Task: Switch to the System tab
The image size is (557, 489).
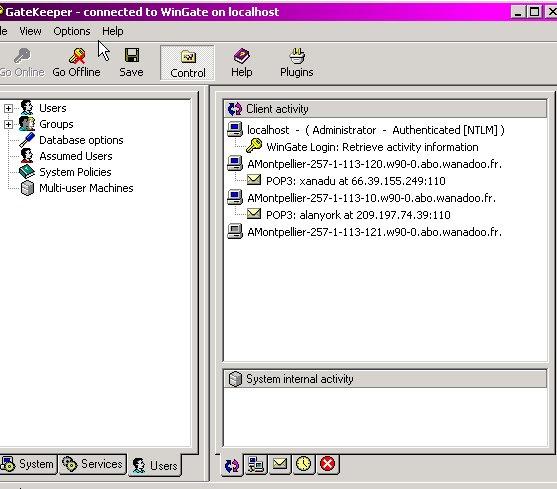Action: tap(28, 464)
